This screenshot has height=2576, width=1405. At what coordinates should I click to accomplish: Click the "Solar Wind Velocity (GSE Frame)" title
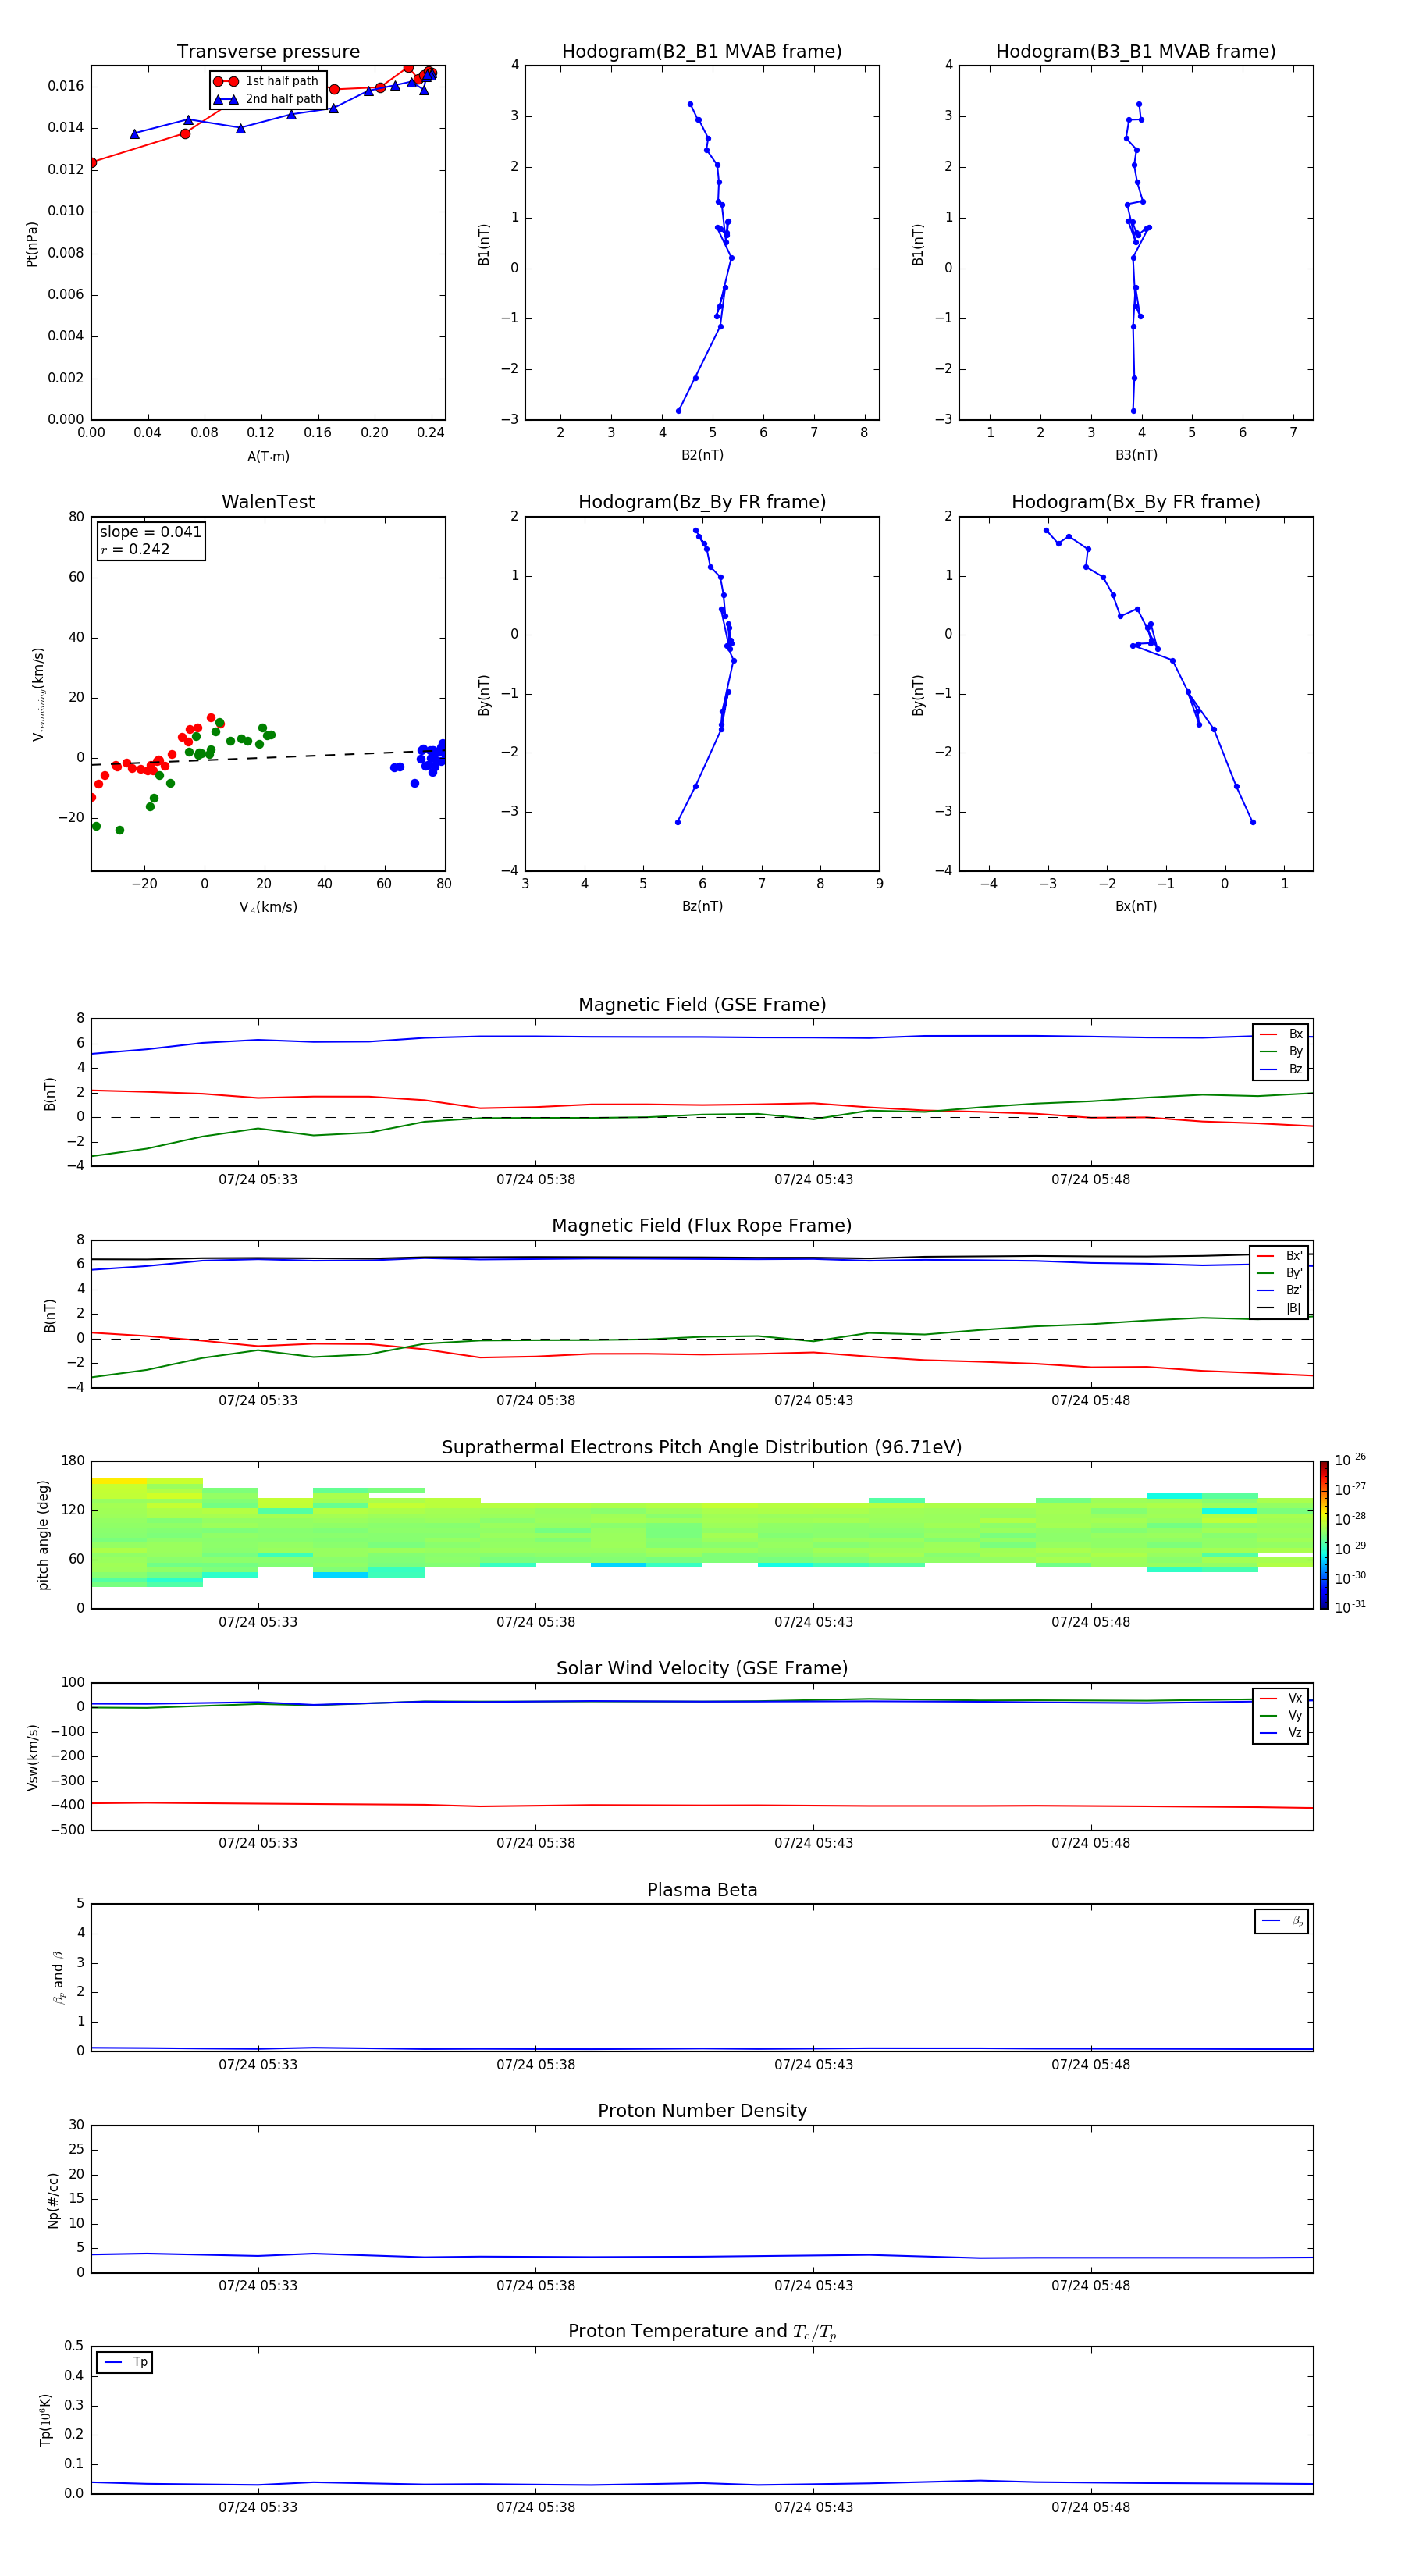pos(702,1669)
